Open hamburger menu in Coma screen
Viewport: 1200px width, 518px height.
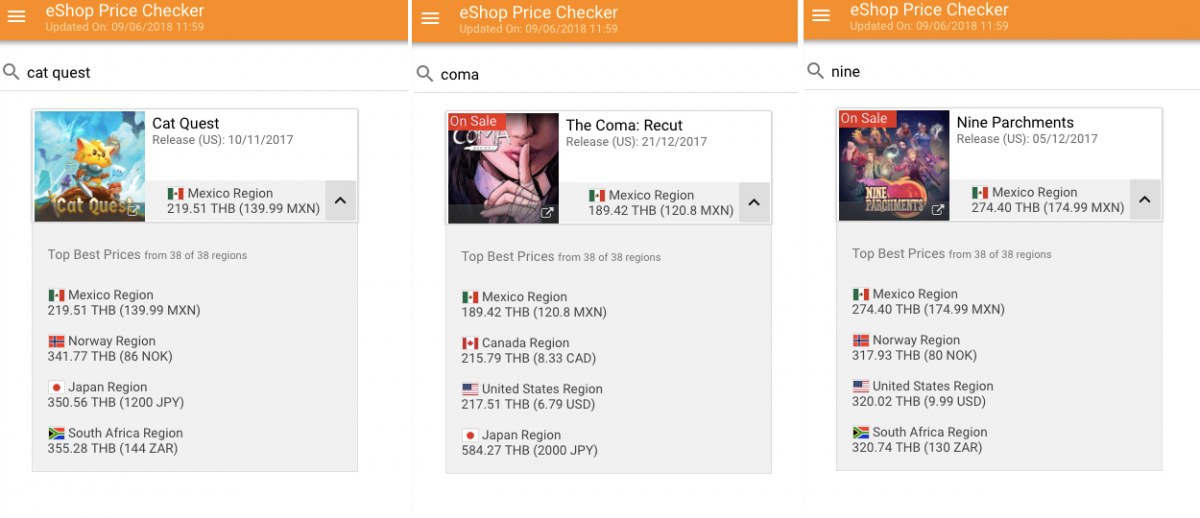click(431, 19)
